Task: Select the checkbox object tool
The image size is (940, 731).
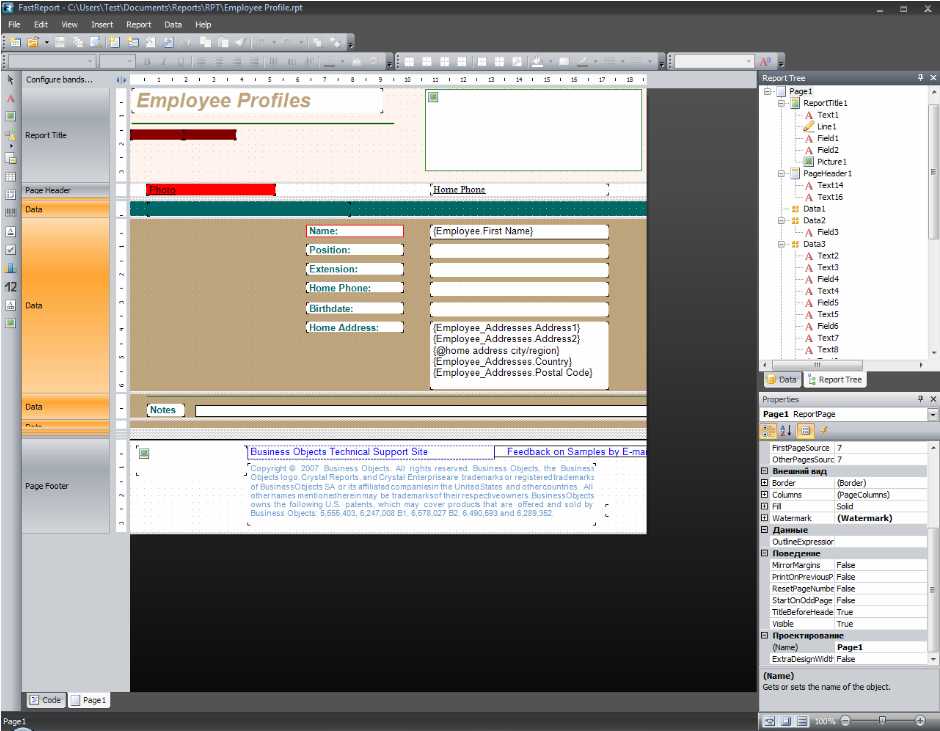Action: coord(11,250)
